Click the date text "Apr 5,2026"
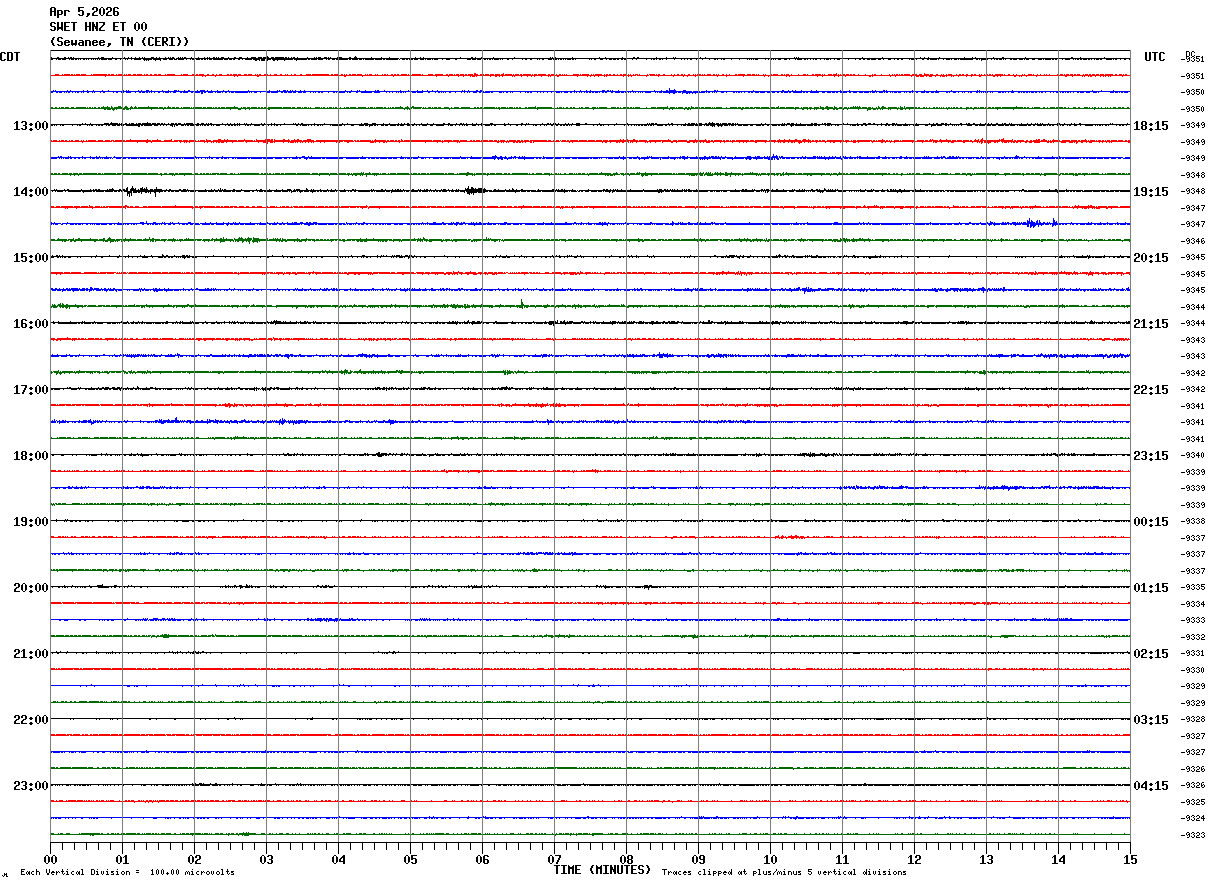This screenshot has height=886, width=1210. [x=84, y=12]
